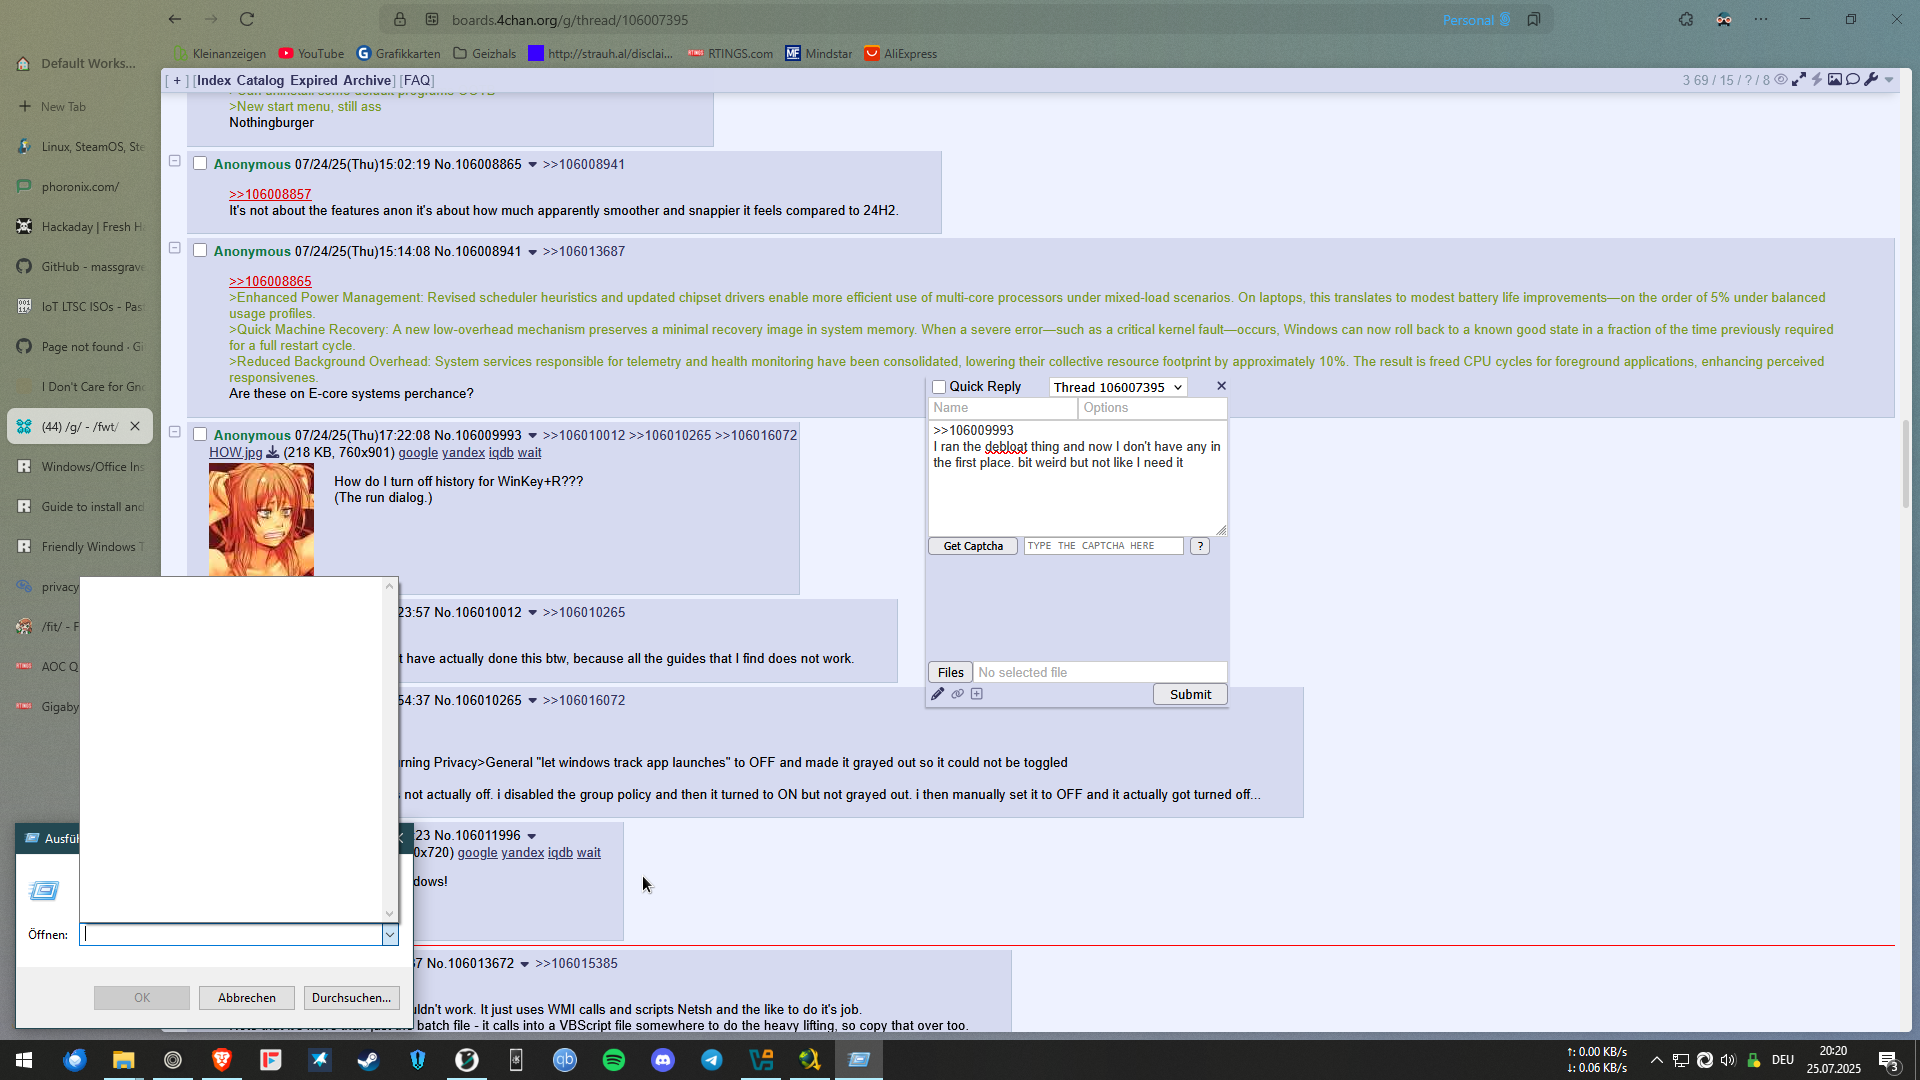Click the Submit button in Quick Reply
The height and width of the screenshot is (1080, 1920).
point(1190,694)
